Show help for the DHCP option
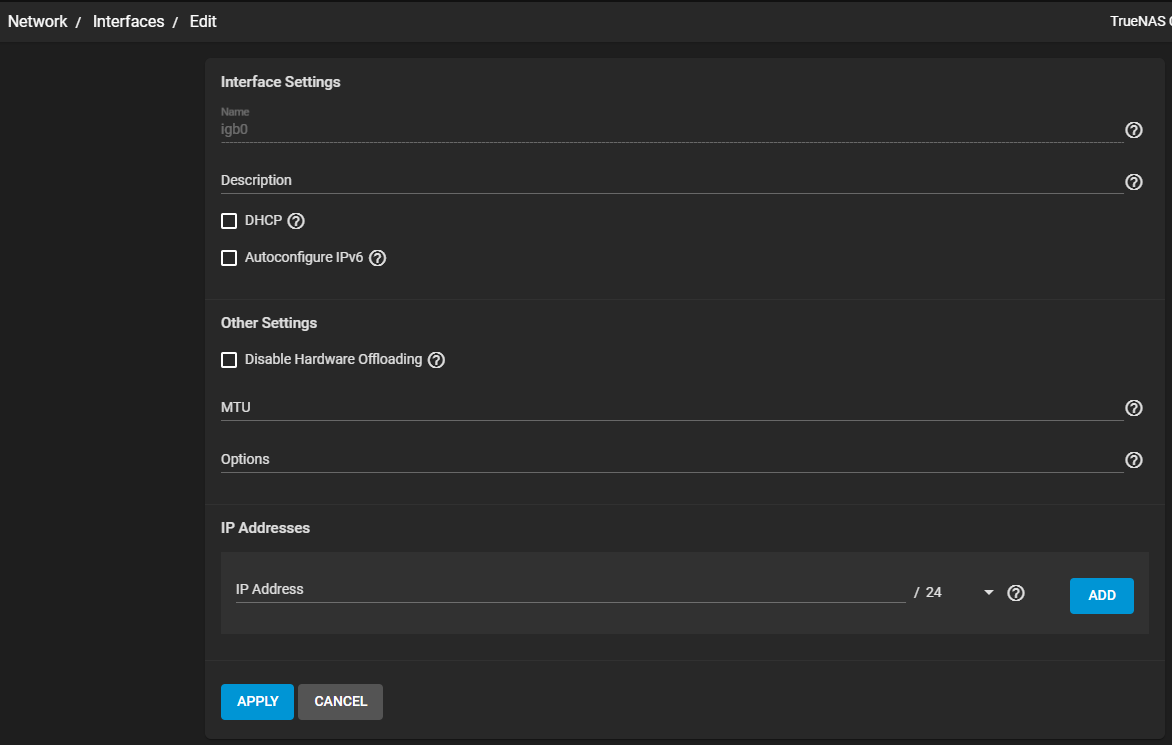The image size is (1172, 745). [295, 221]
